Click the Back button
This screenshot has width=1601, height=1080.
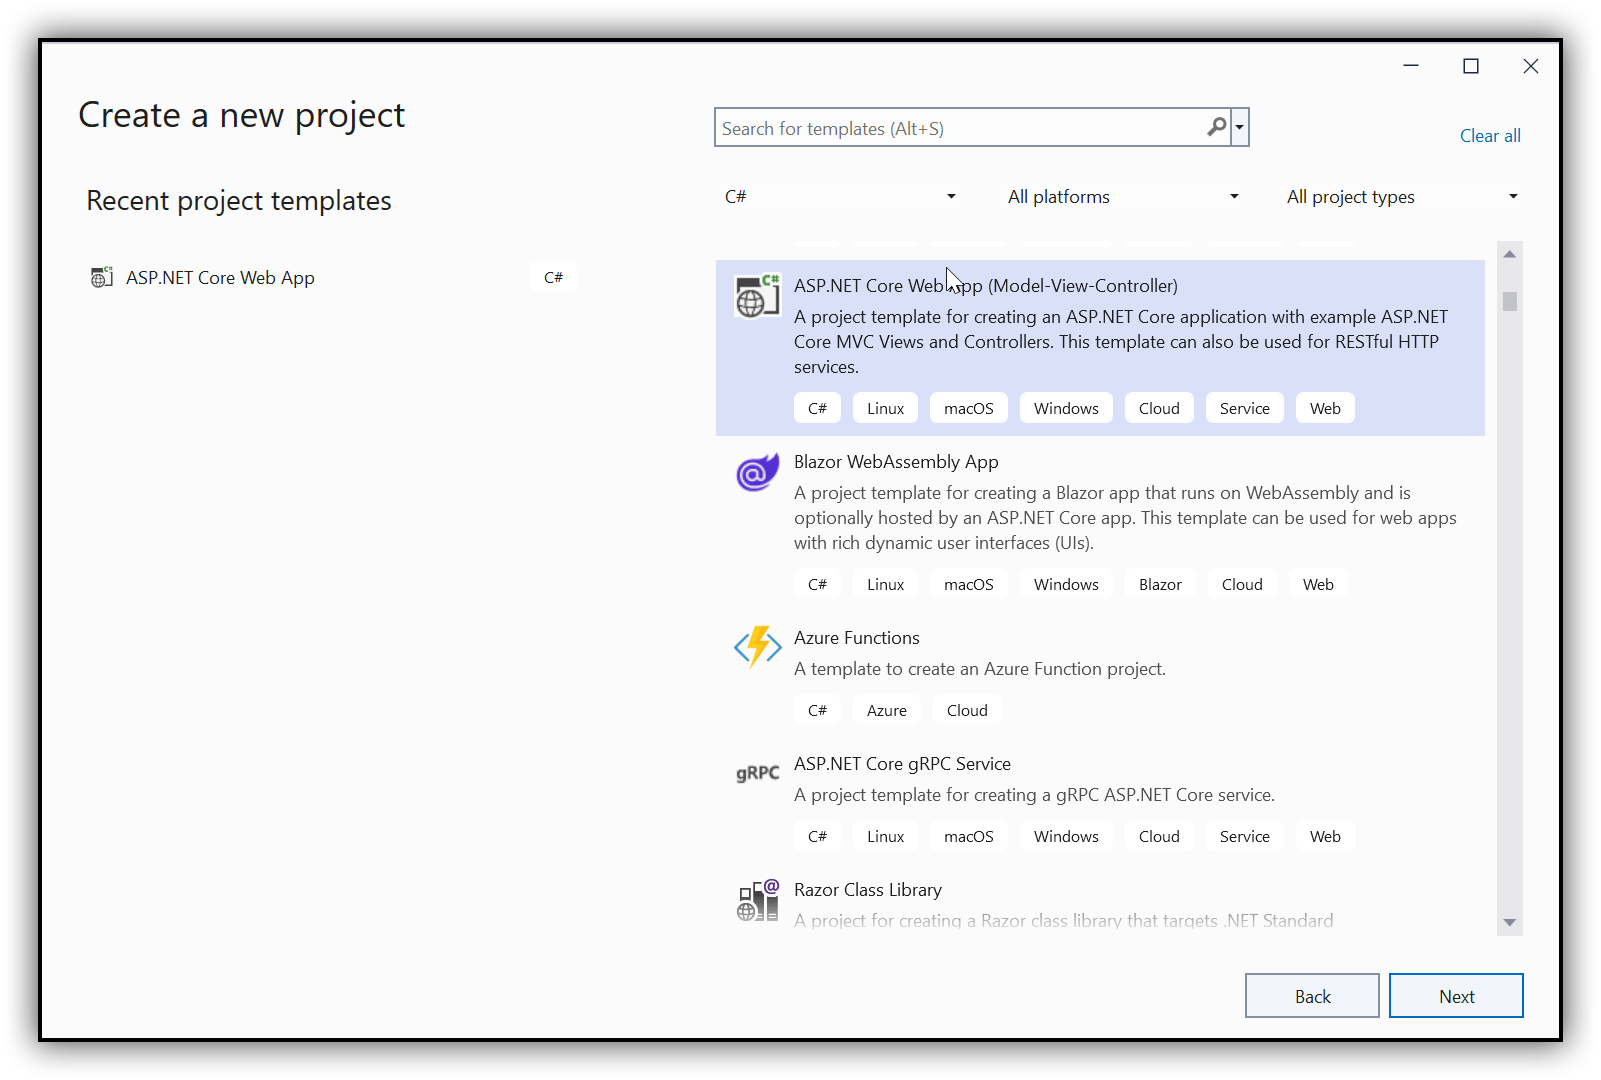pyautogui.click(x=1311, y=995)
